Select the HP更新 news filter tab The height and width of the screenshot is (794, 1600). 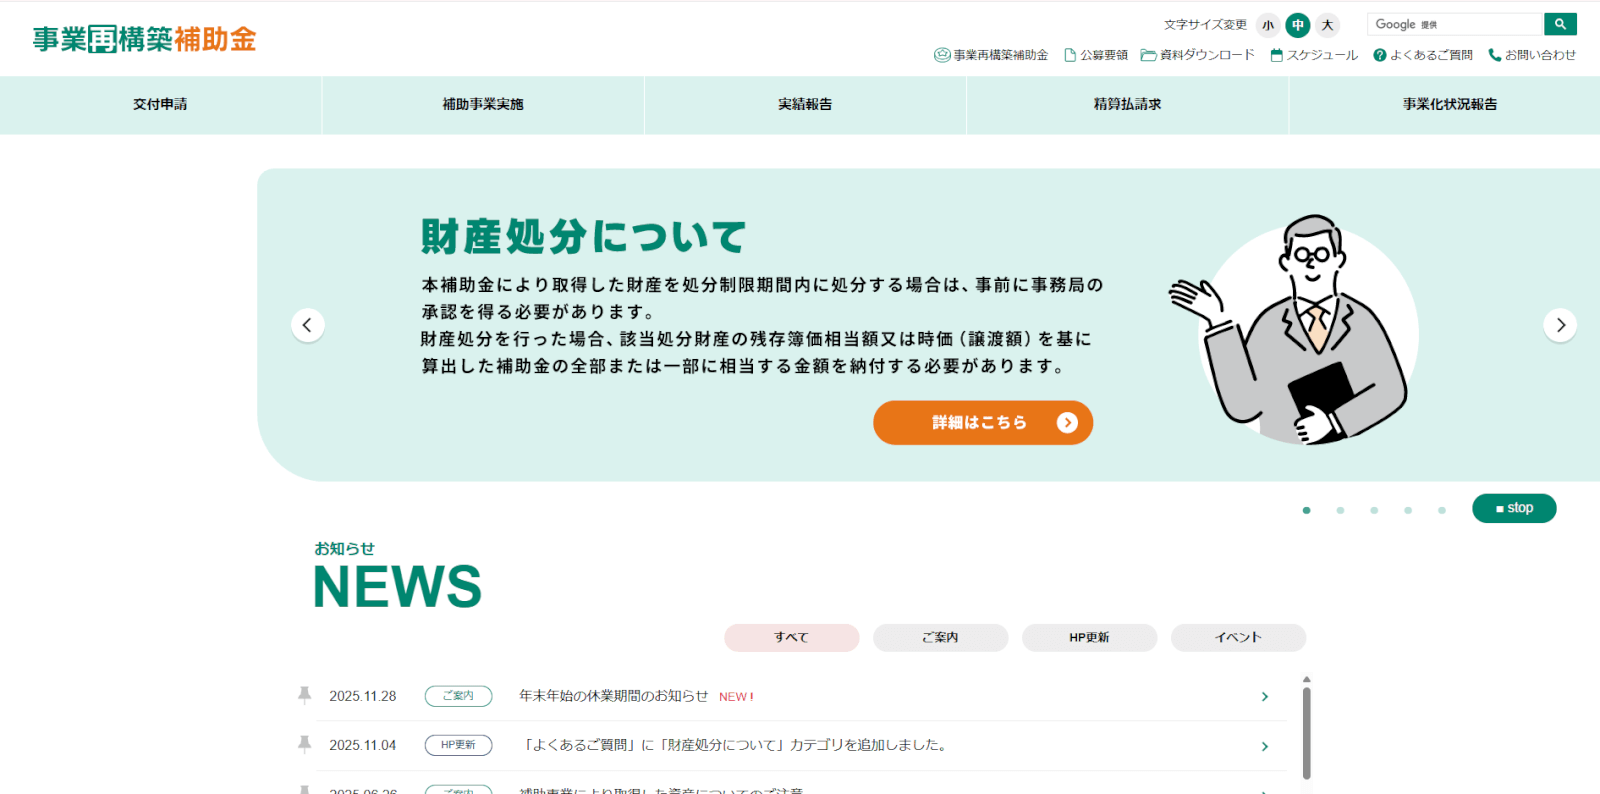[1090, 637]
